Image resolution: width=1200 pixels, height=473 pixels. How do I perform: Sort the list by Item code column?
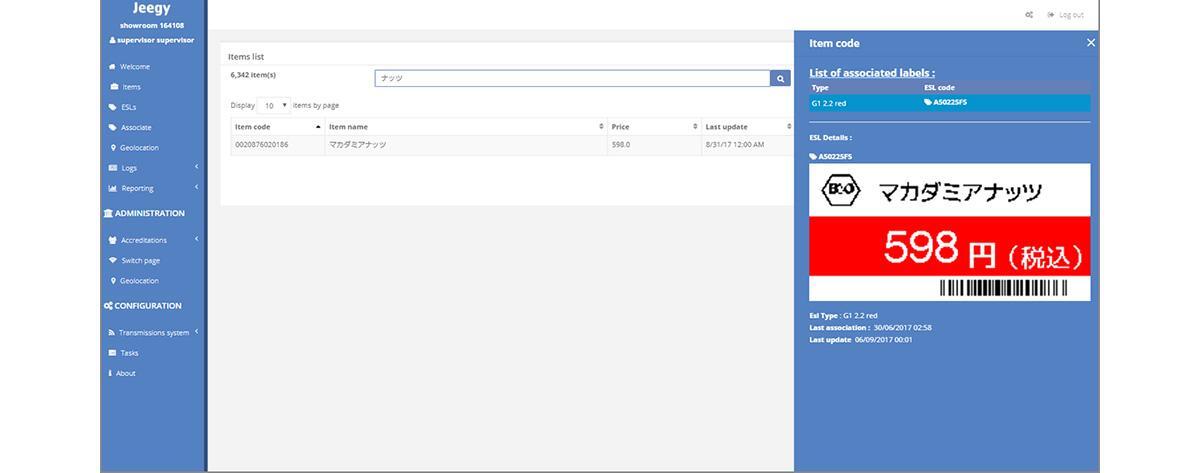coord(277,127)
